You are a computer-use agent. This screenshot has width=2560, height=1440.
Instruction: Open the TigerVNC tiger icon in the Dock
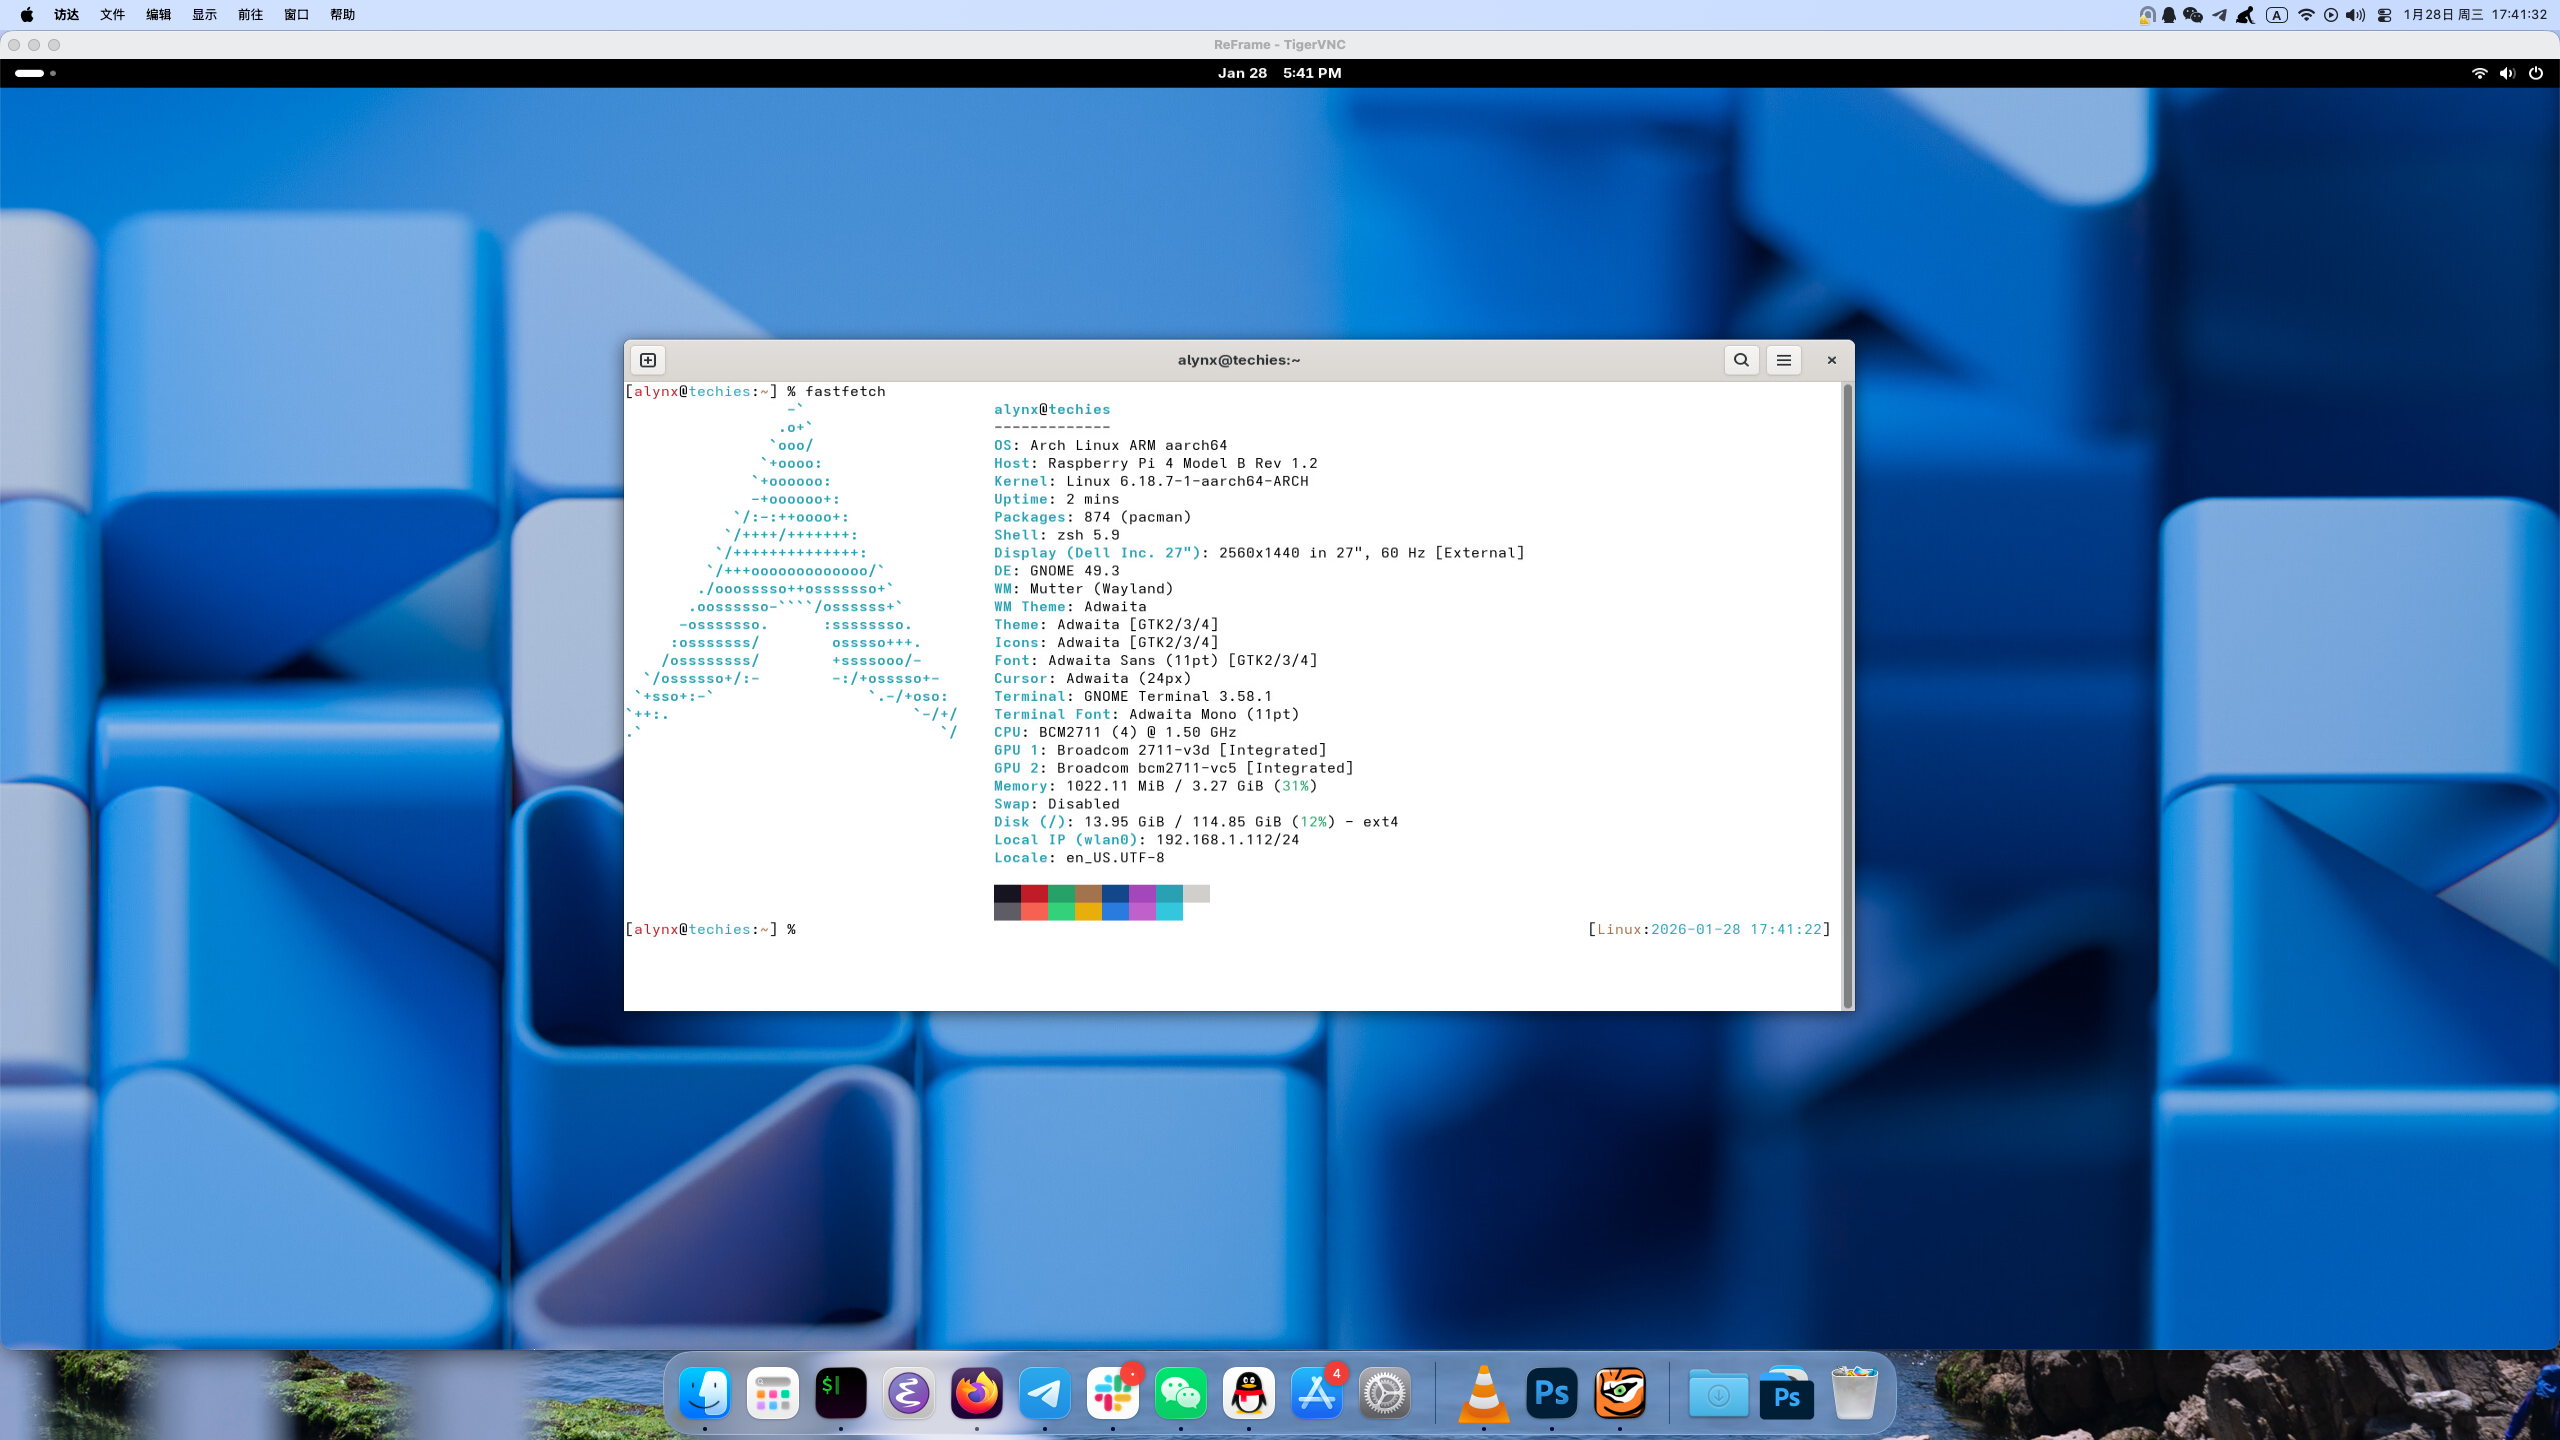coord(1618,1393)
